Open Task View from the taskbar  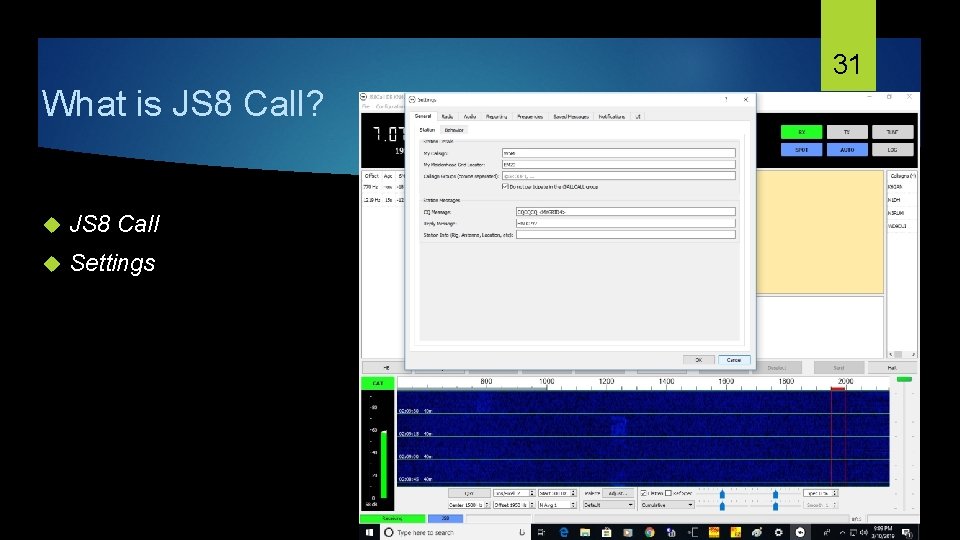541,533
